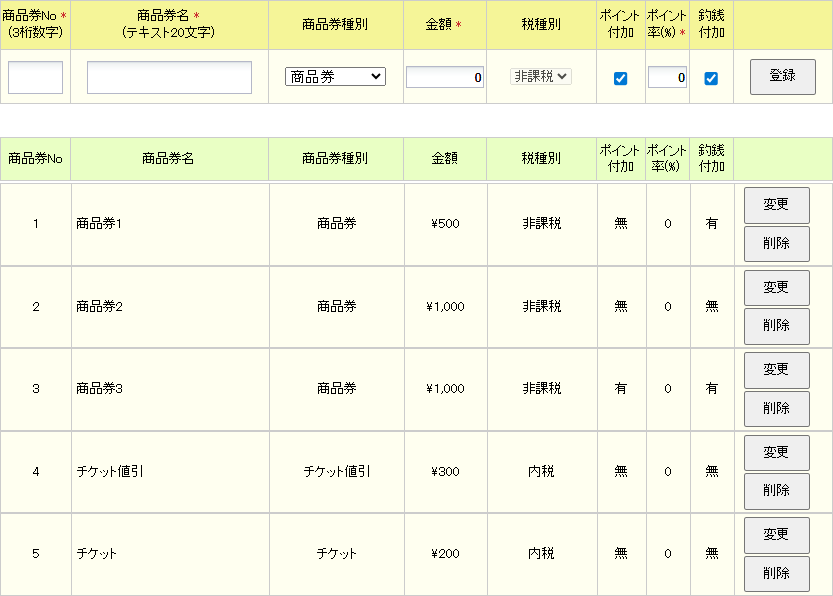This screenshot has height=596, width=833.
Task: Click 内税 tax cell in チケット値引 row
Action: click(541, 472)
